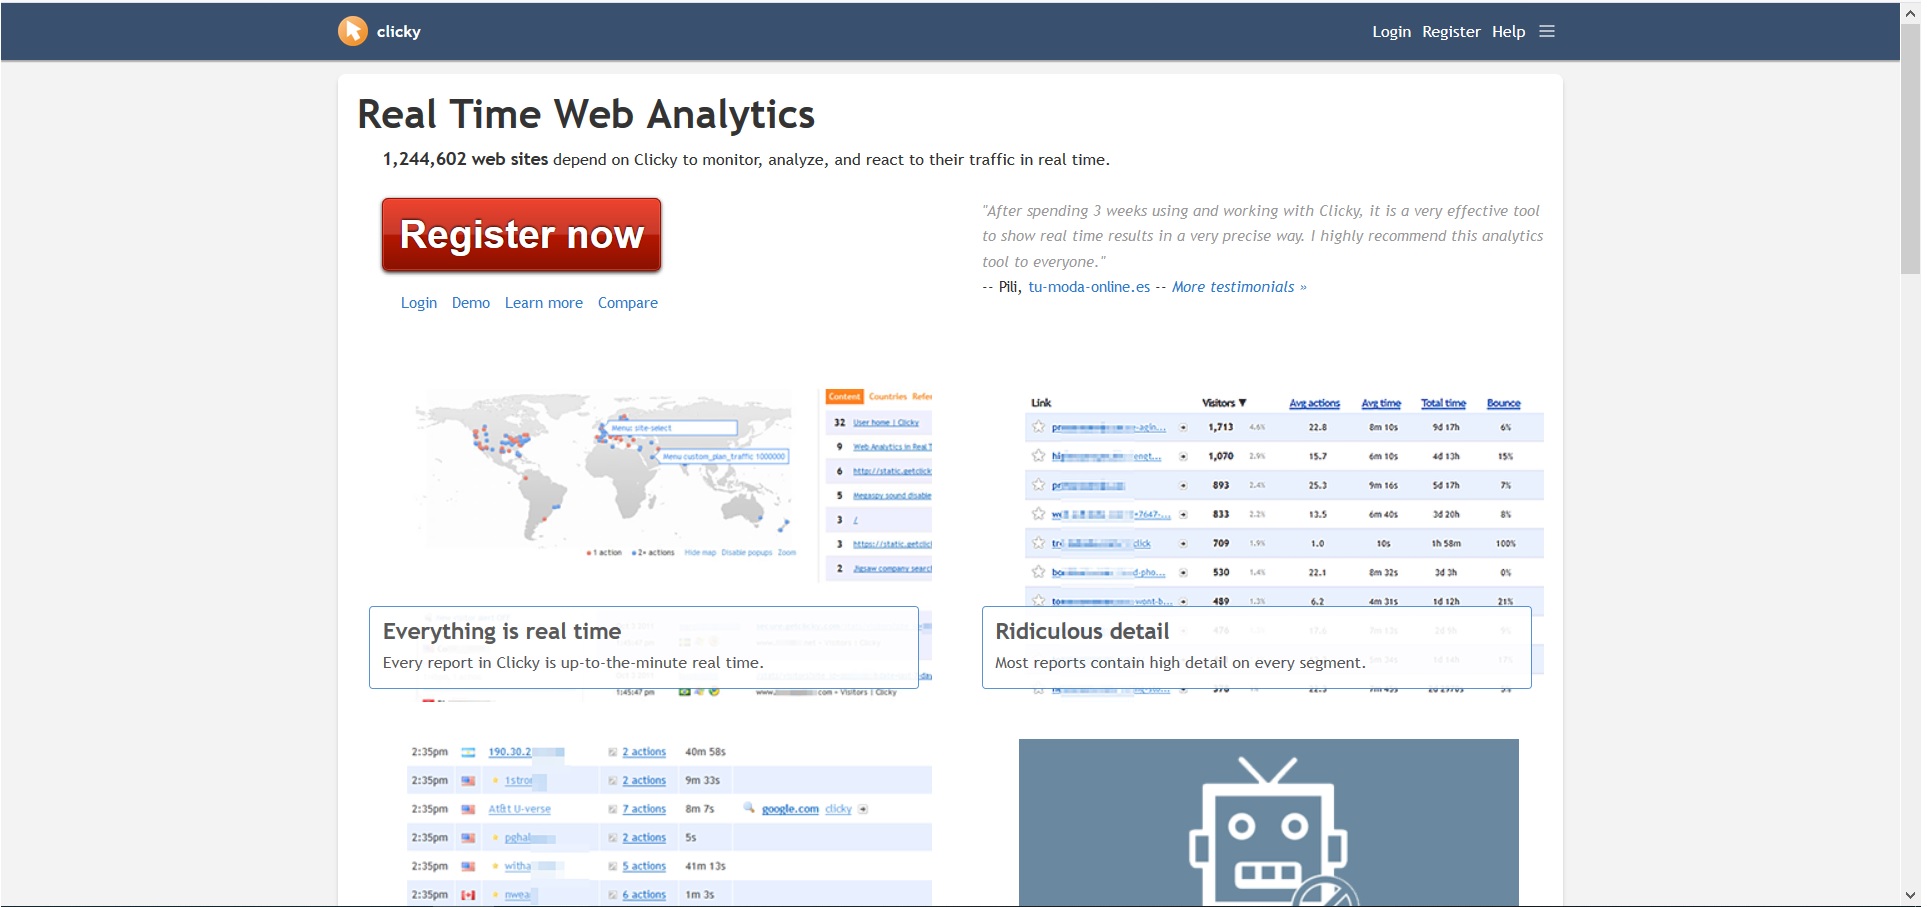Viewport: 1927px width, 907px height.
Task: Click the Real Time Web Analytics heading
Action: [586, 115]
